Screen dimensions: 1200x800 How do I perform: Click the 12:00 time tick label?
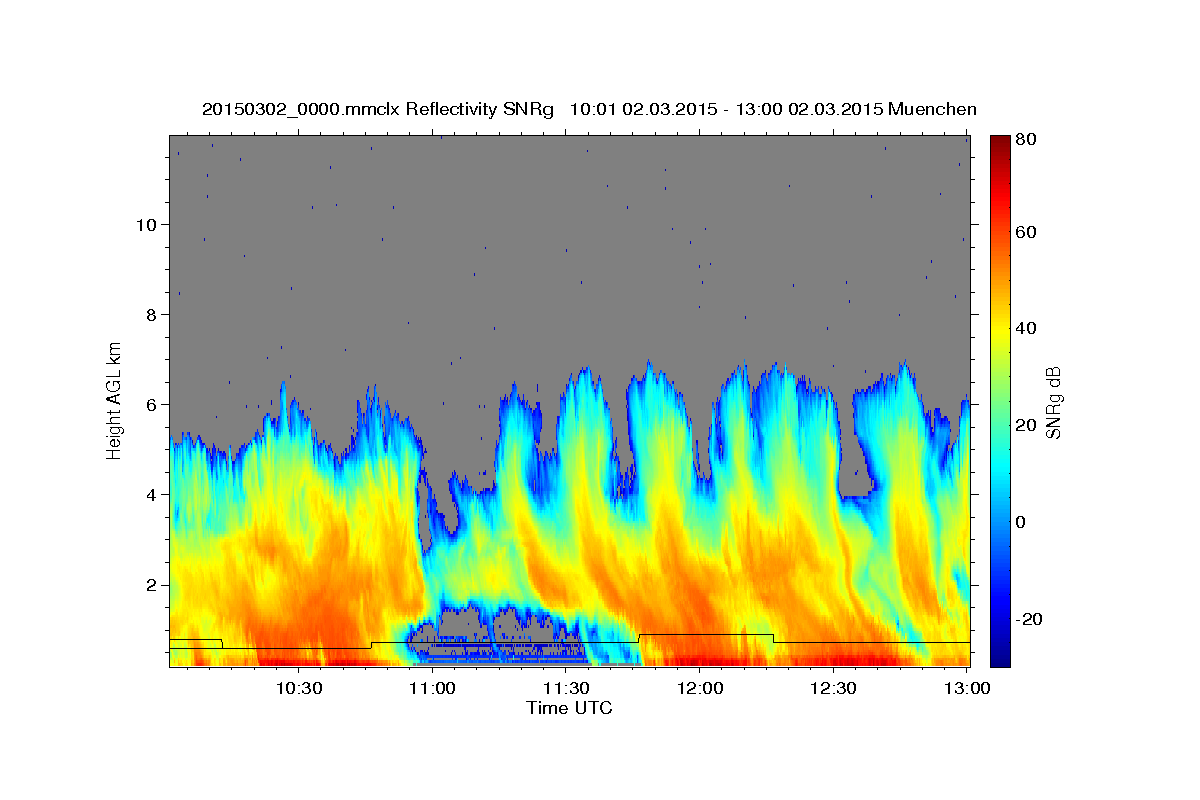point(700,688)
